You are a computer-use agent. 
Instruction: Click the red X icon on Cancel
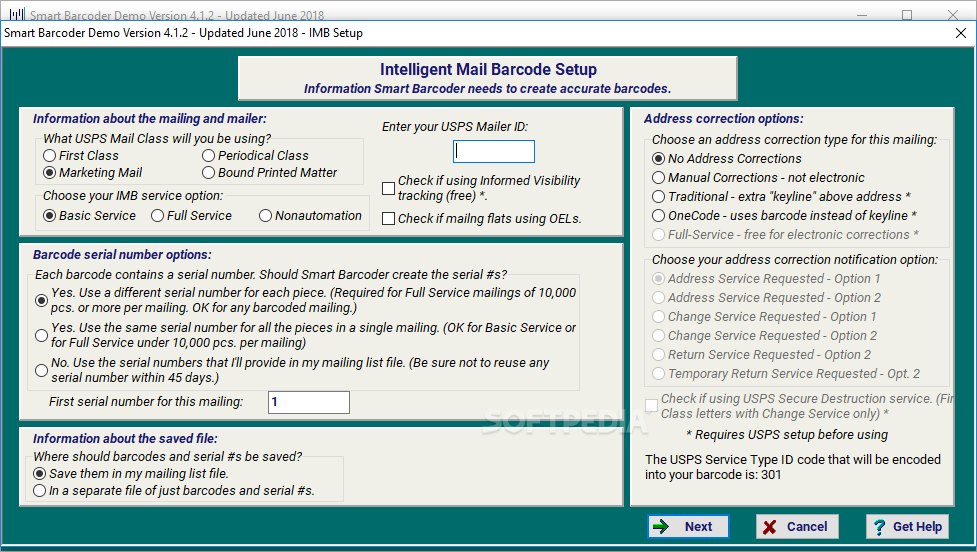point(770,527)
